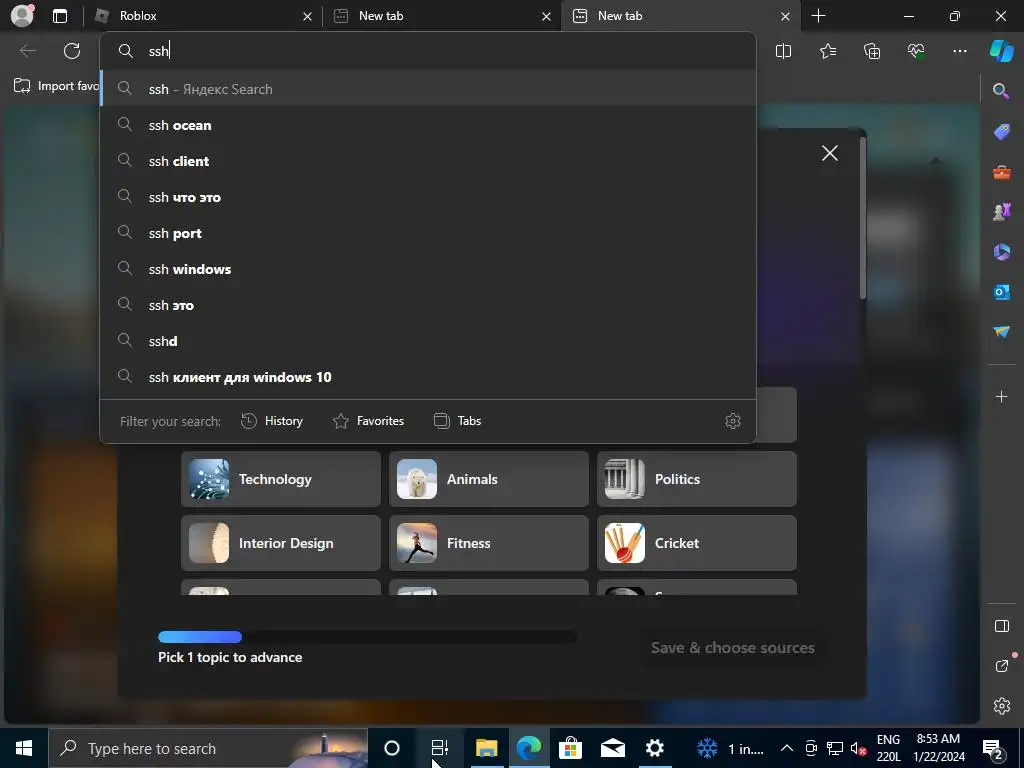Viewport: 1024px width, 768px height.
Task: Open the sidebar Shopping tag icon
Action: click(1001, 131)
